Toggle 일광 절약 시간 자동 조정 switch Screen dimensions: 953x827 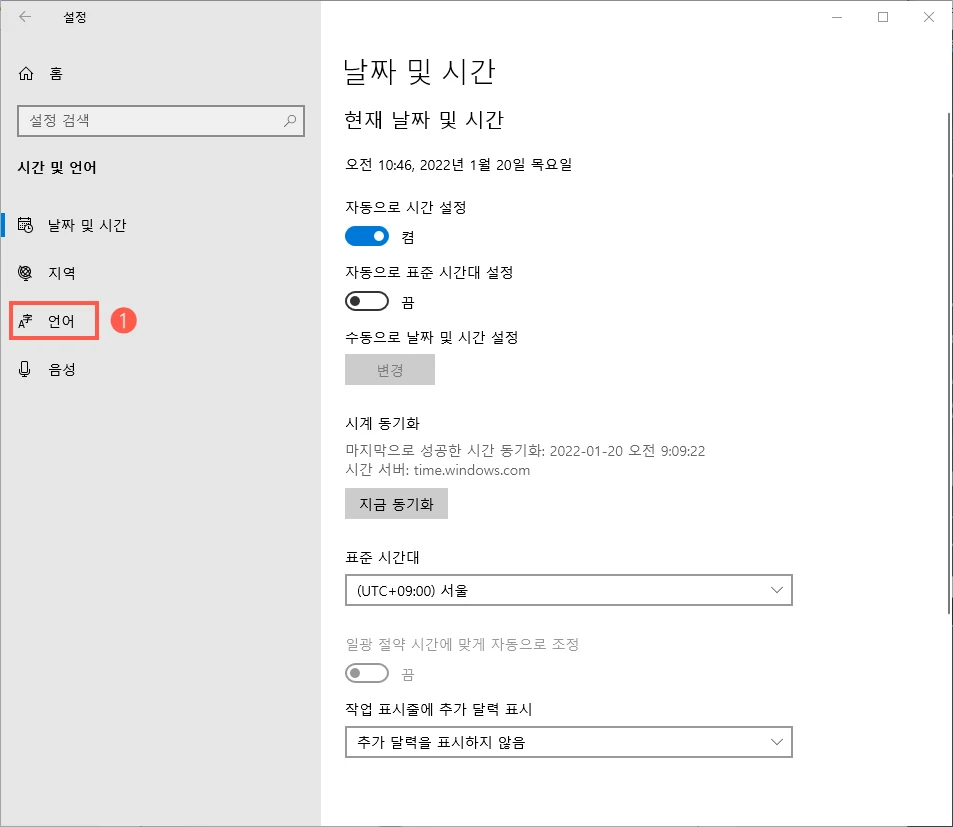pyautogui.click(x=367, y=672)
